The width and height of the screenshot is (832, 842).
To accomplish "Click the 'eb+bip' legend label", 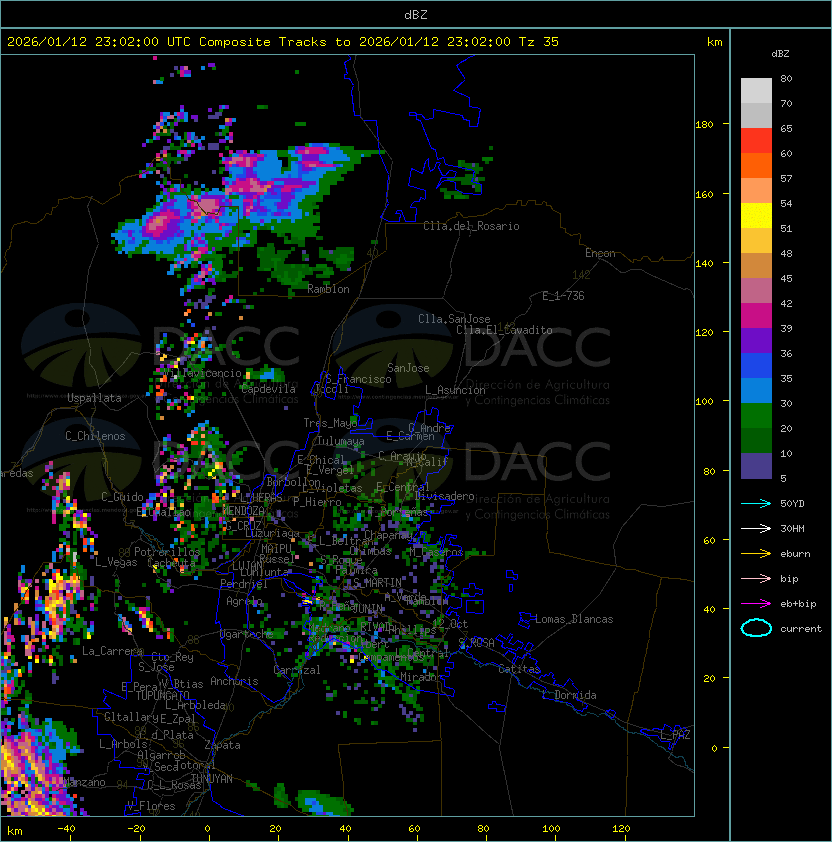I will [x=798, y=604].
